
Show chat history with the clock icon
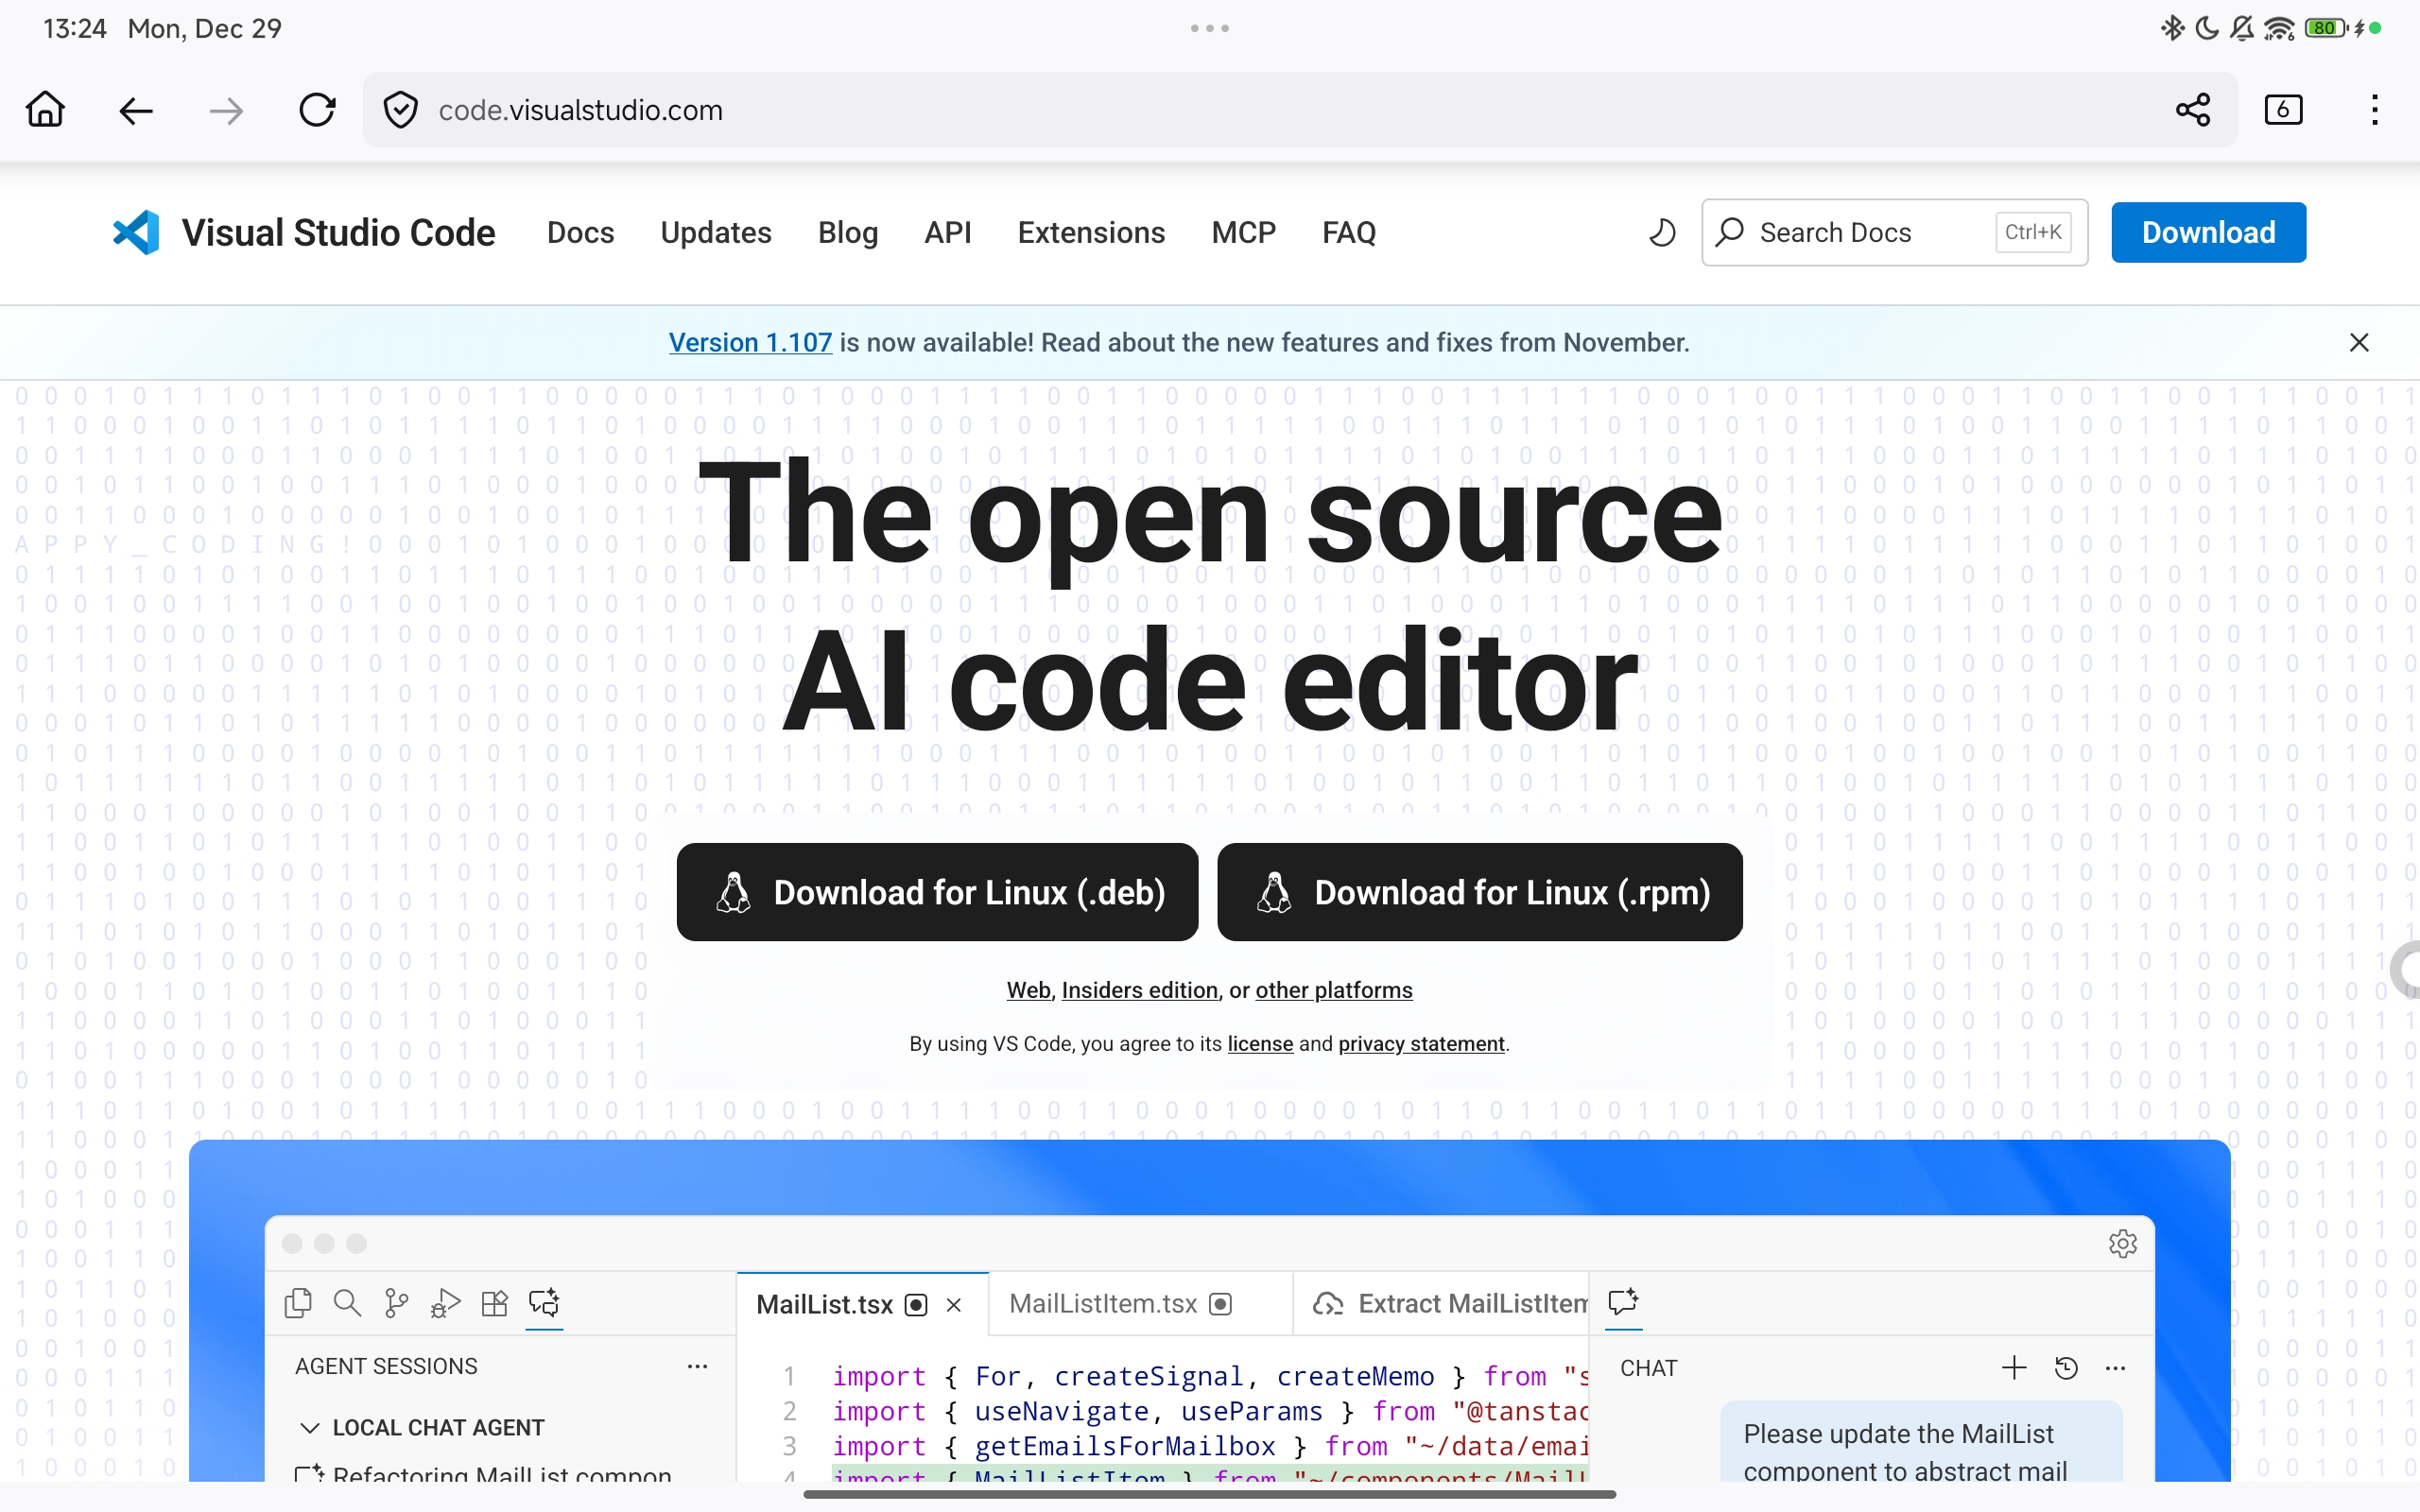point(2066,1368)
